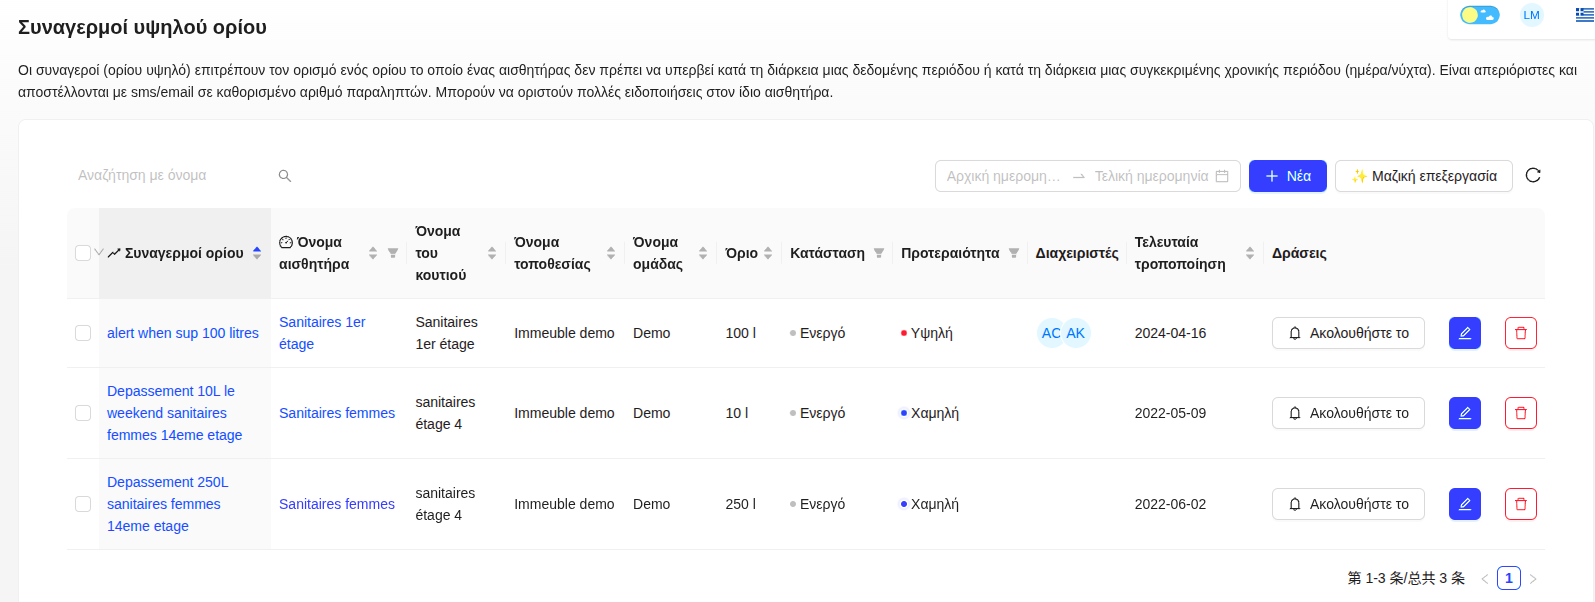The height and width of the screenshot is (602, 1595).
Task: Delete the alert when sup 100 litres row
Action: (1521, 333)
